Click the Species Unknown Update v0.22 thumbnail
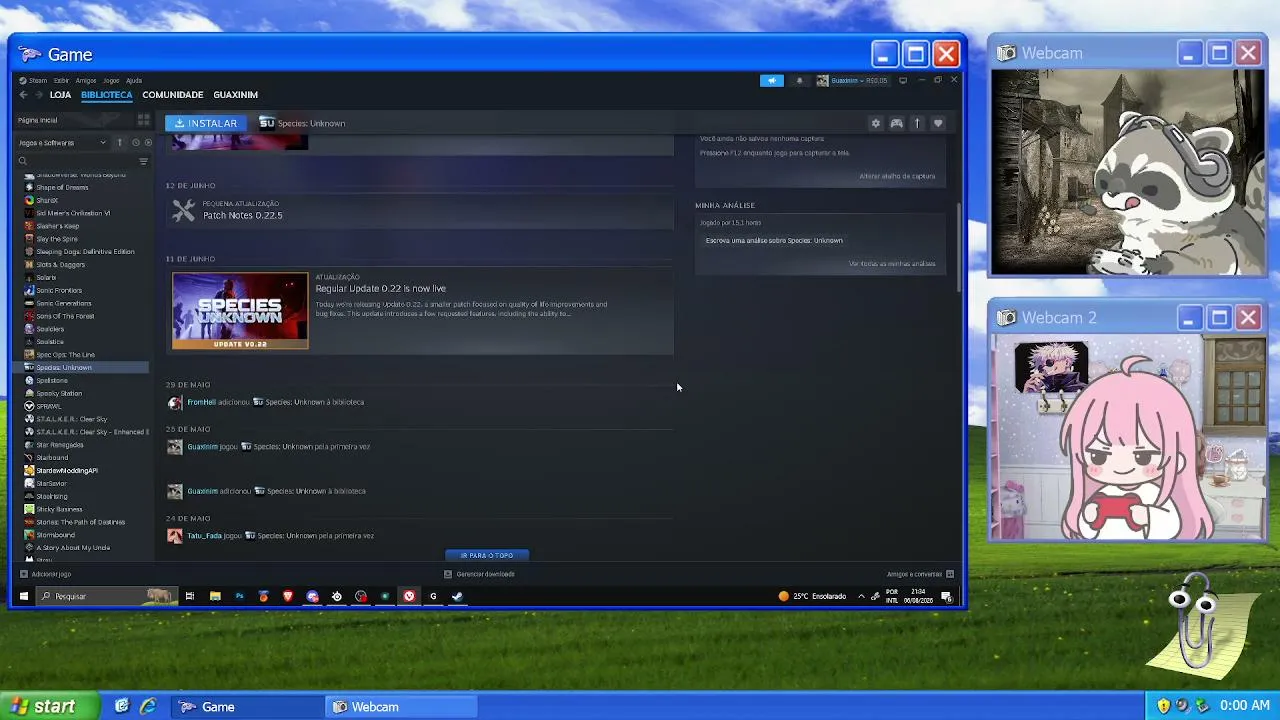Image resolution: width=1280 pixels, height=720 pixels. point(240,311)
